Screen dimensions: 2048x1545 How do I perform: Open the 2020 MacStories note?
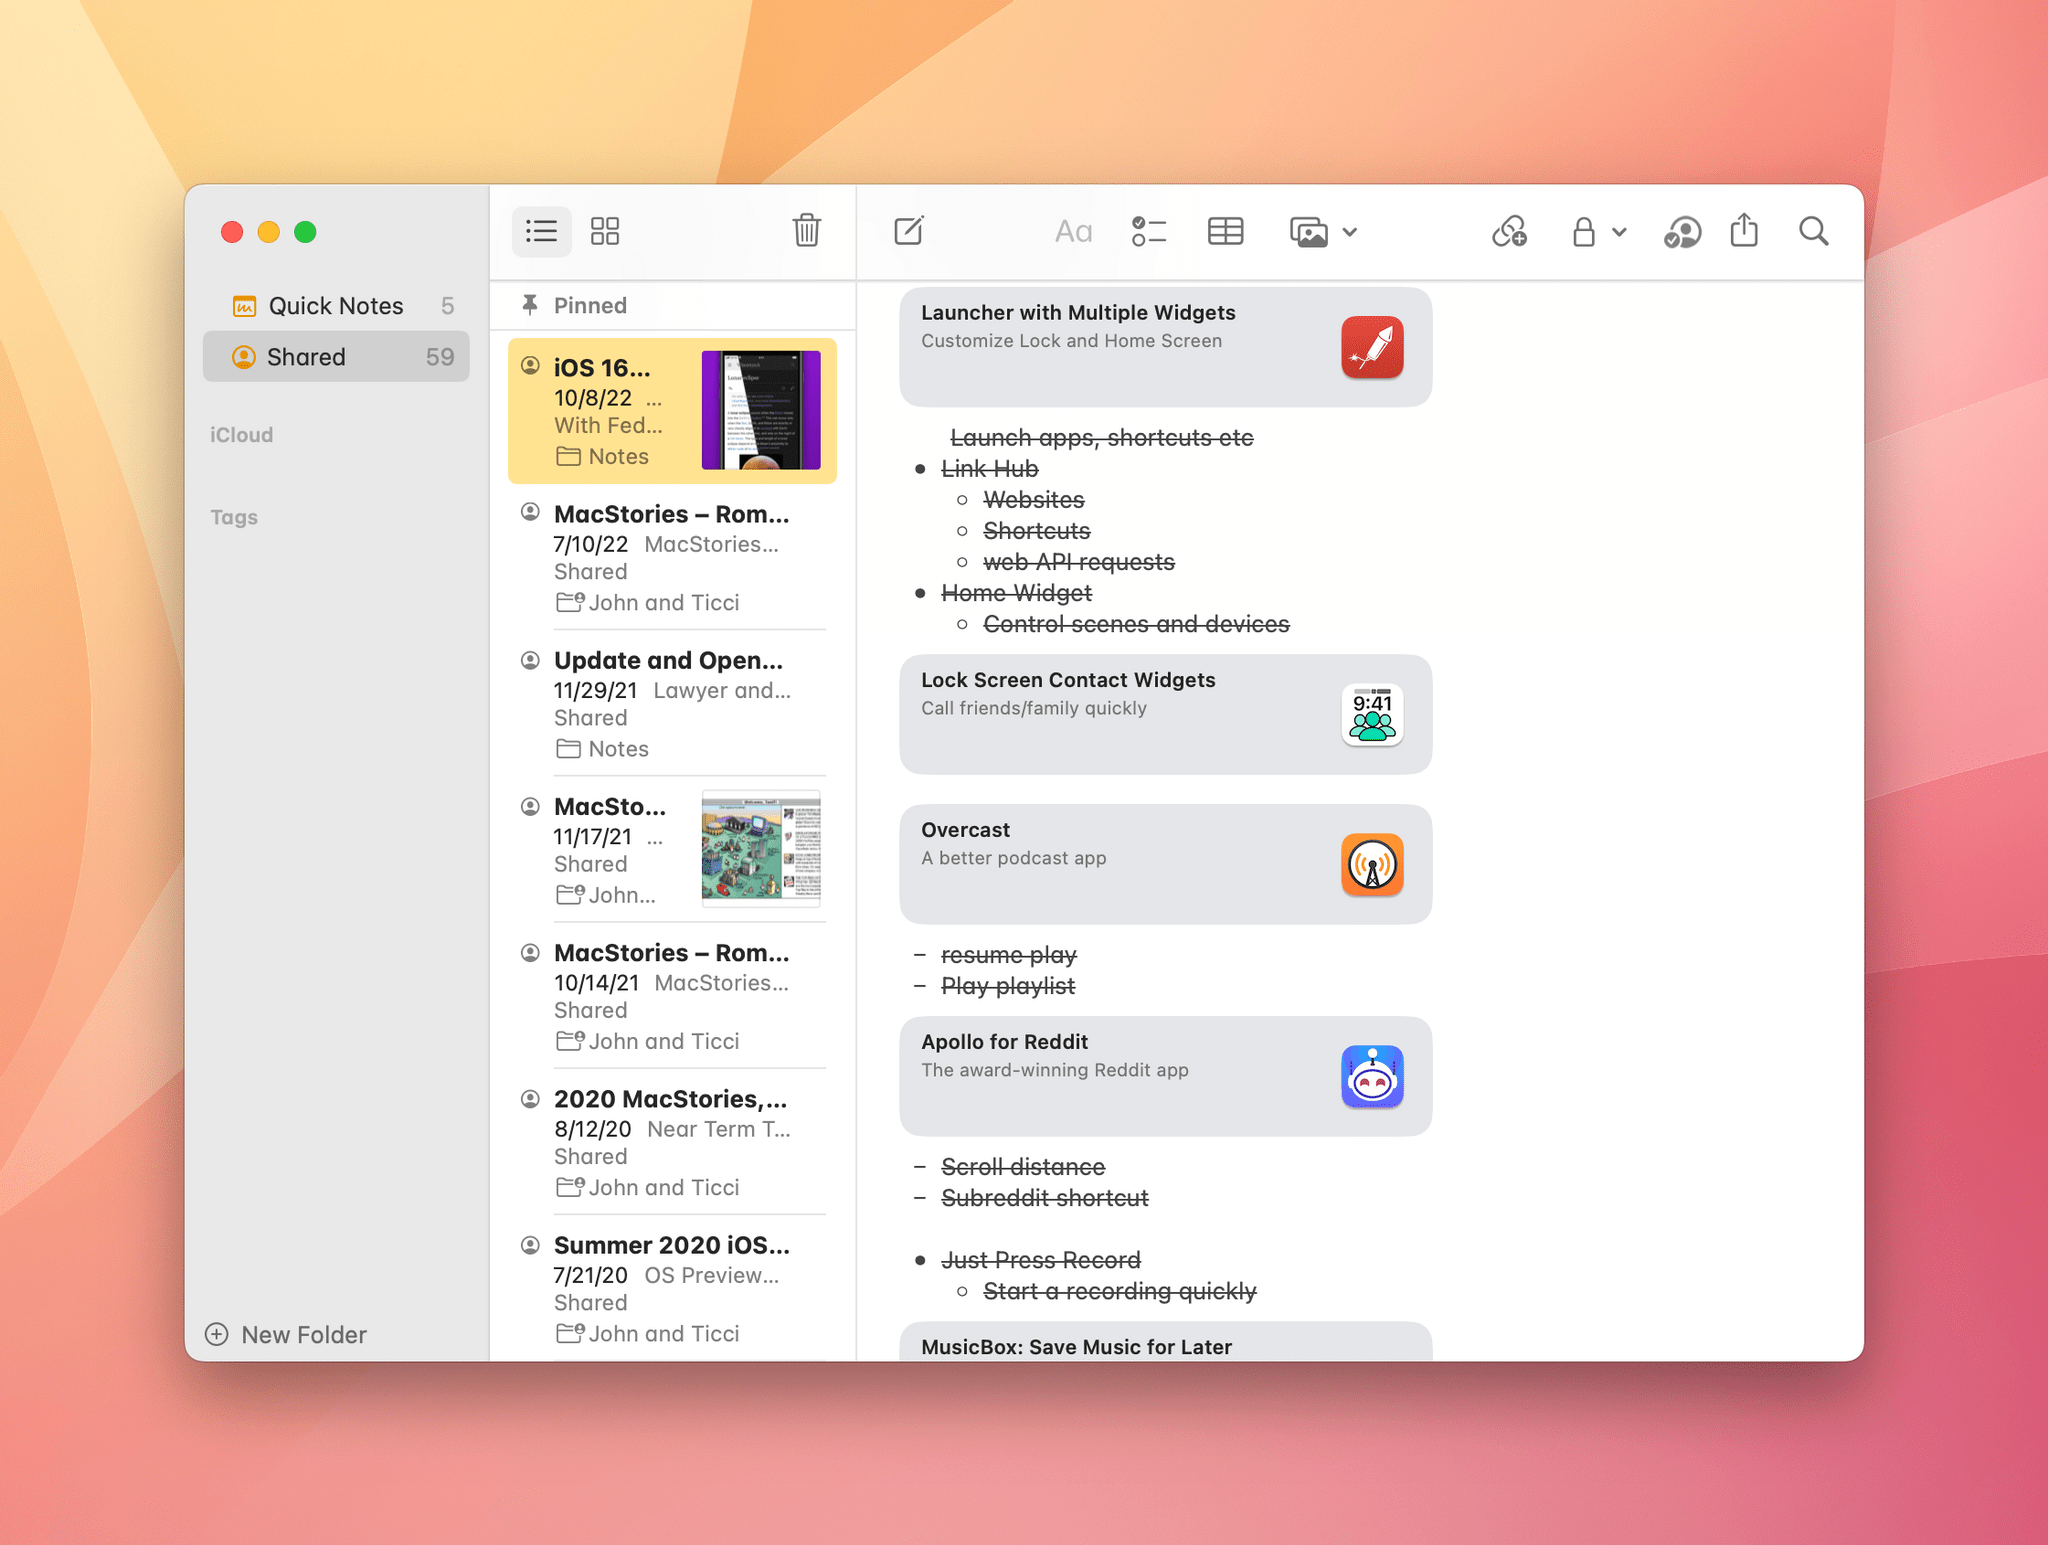[672, 1142]
